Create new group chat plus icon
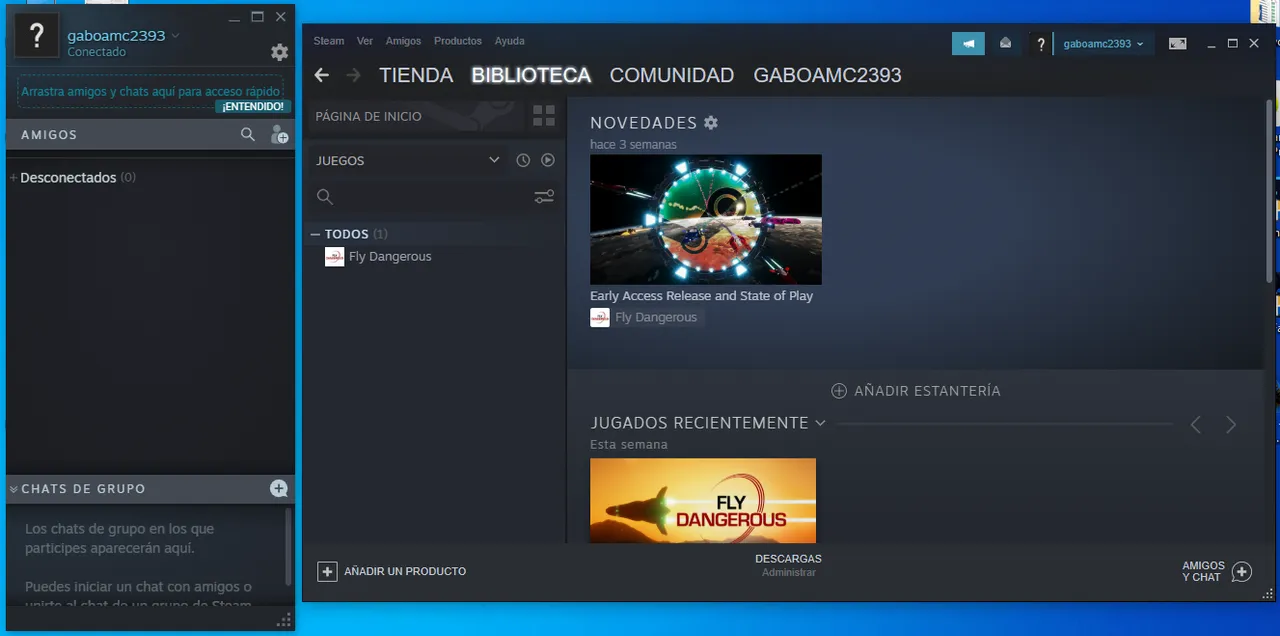1280x636 pixels. tap(279, 488)
